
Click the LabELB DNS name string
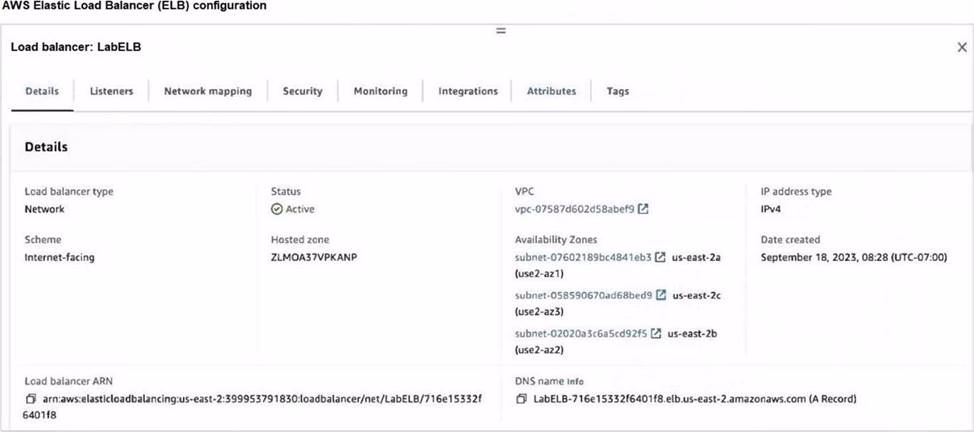point(695,399)
